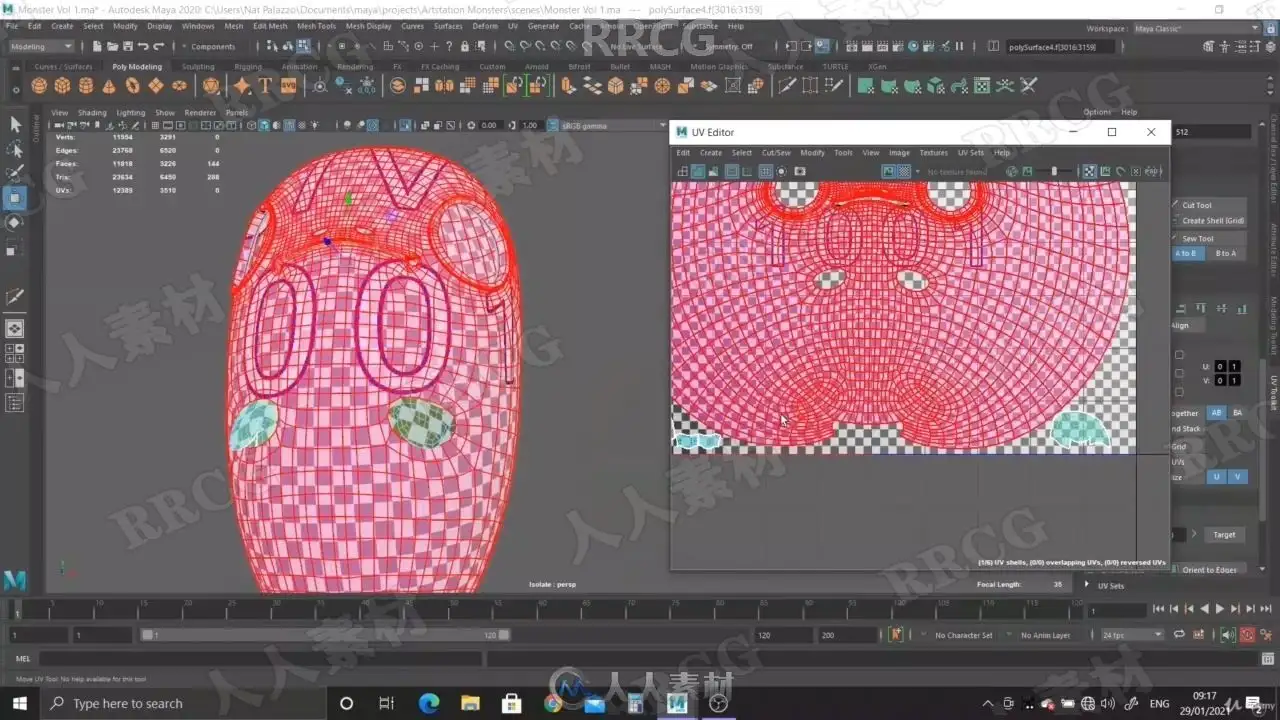The width and height of the screenshot is (1280, 720).
Task: Select the arrow Select tool in the toolbox
Action: tap(15, 124)
